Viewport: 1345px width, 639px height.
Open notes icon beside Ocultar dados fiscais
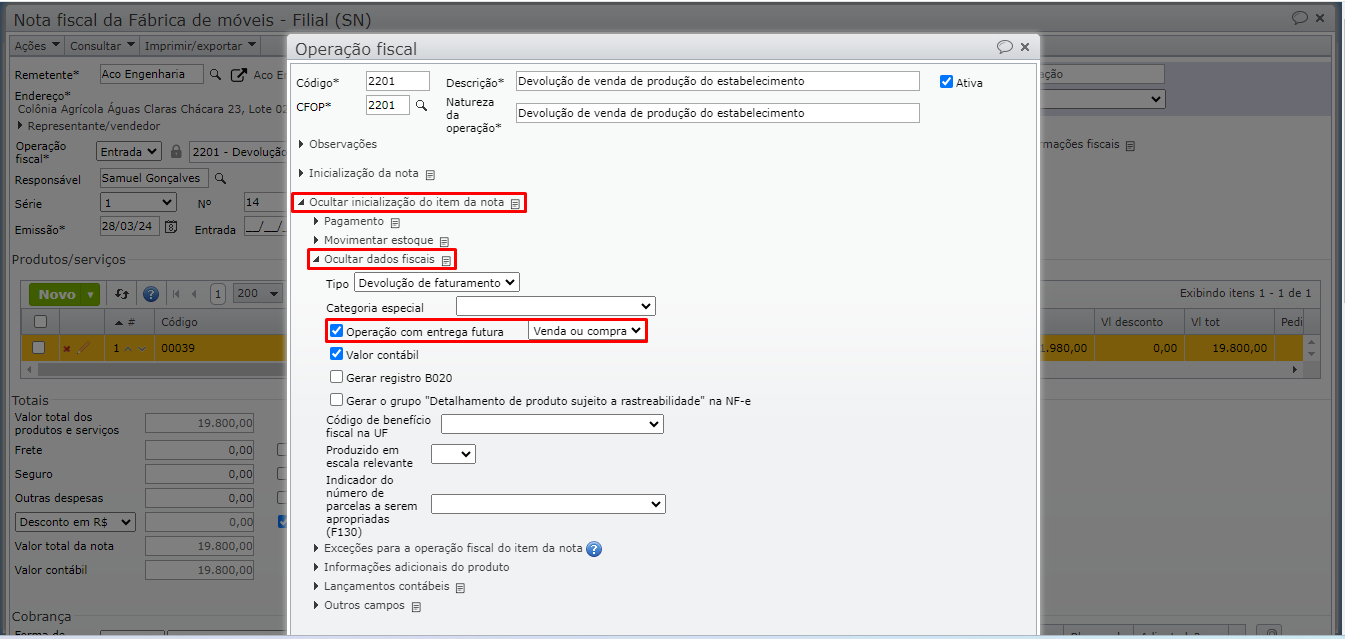(x=446, y=260)
